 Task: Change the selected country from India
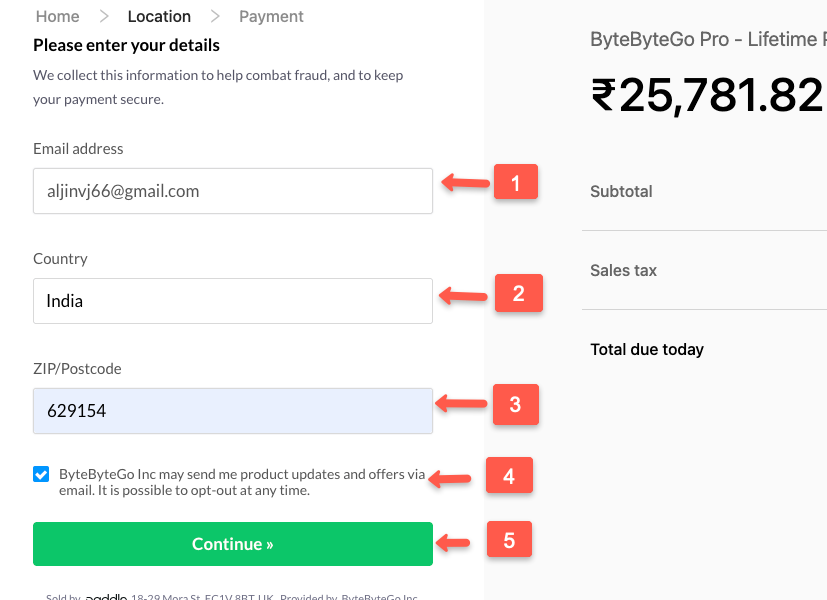[x=232, y=300]
